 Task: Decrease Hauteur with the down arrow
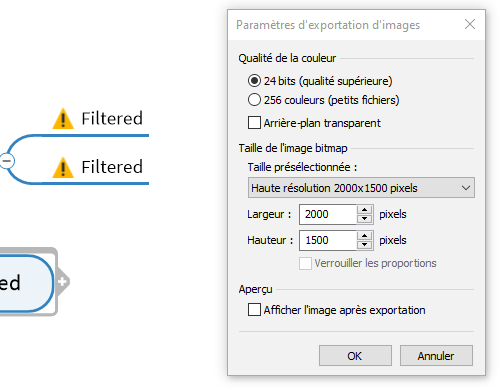point(364,245)
